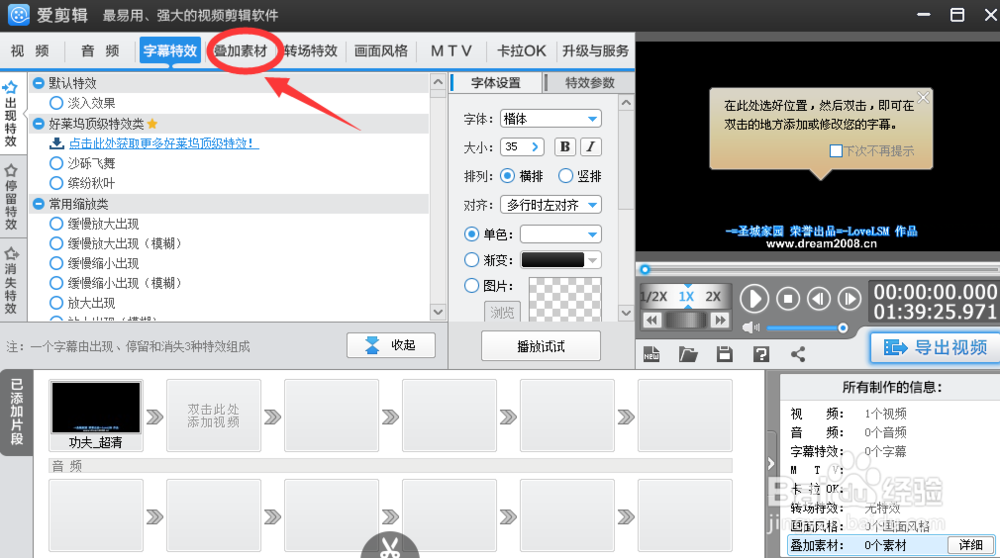
Task: Open the 音频 tab
Action: coord(100,51)
